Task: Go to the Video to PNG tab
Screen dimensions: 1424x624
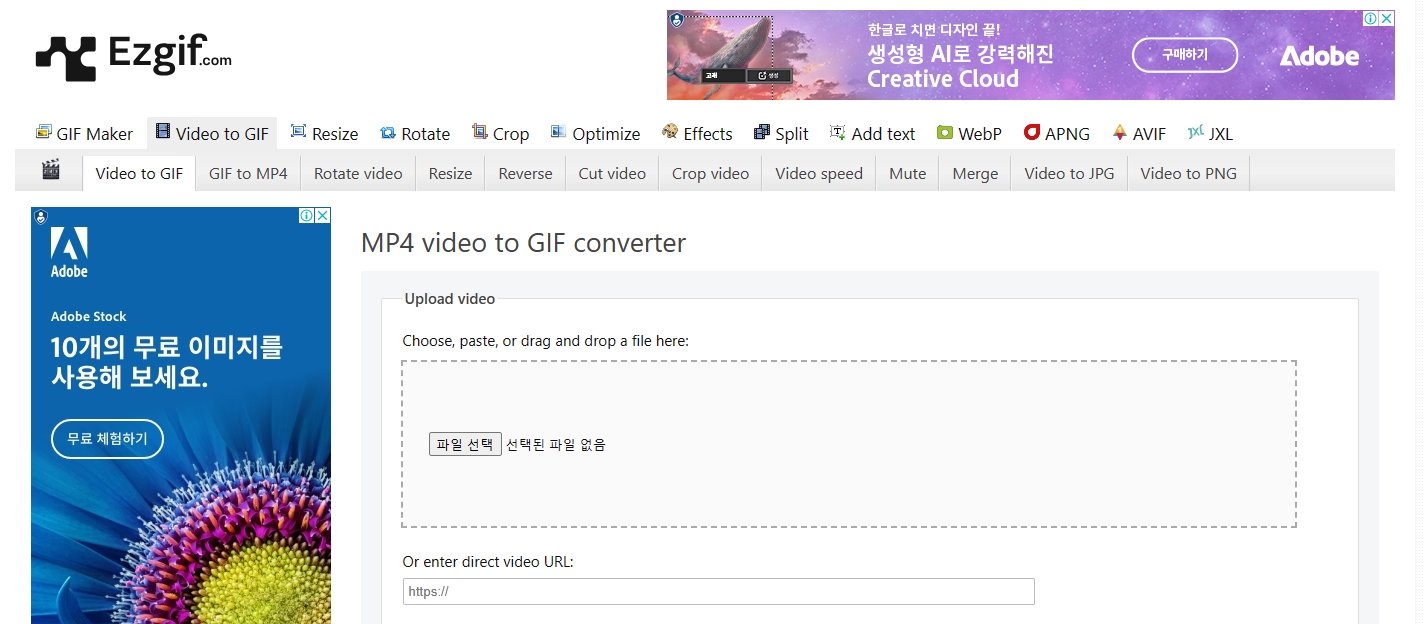Action: point(1189,173)
